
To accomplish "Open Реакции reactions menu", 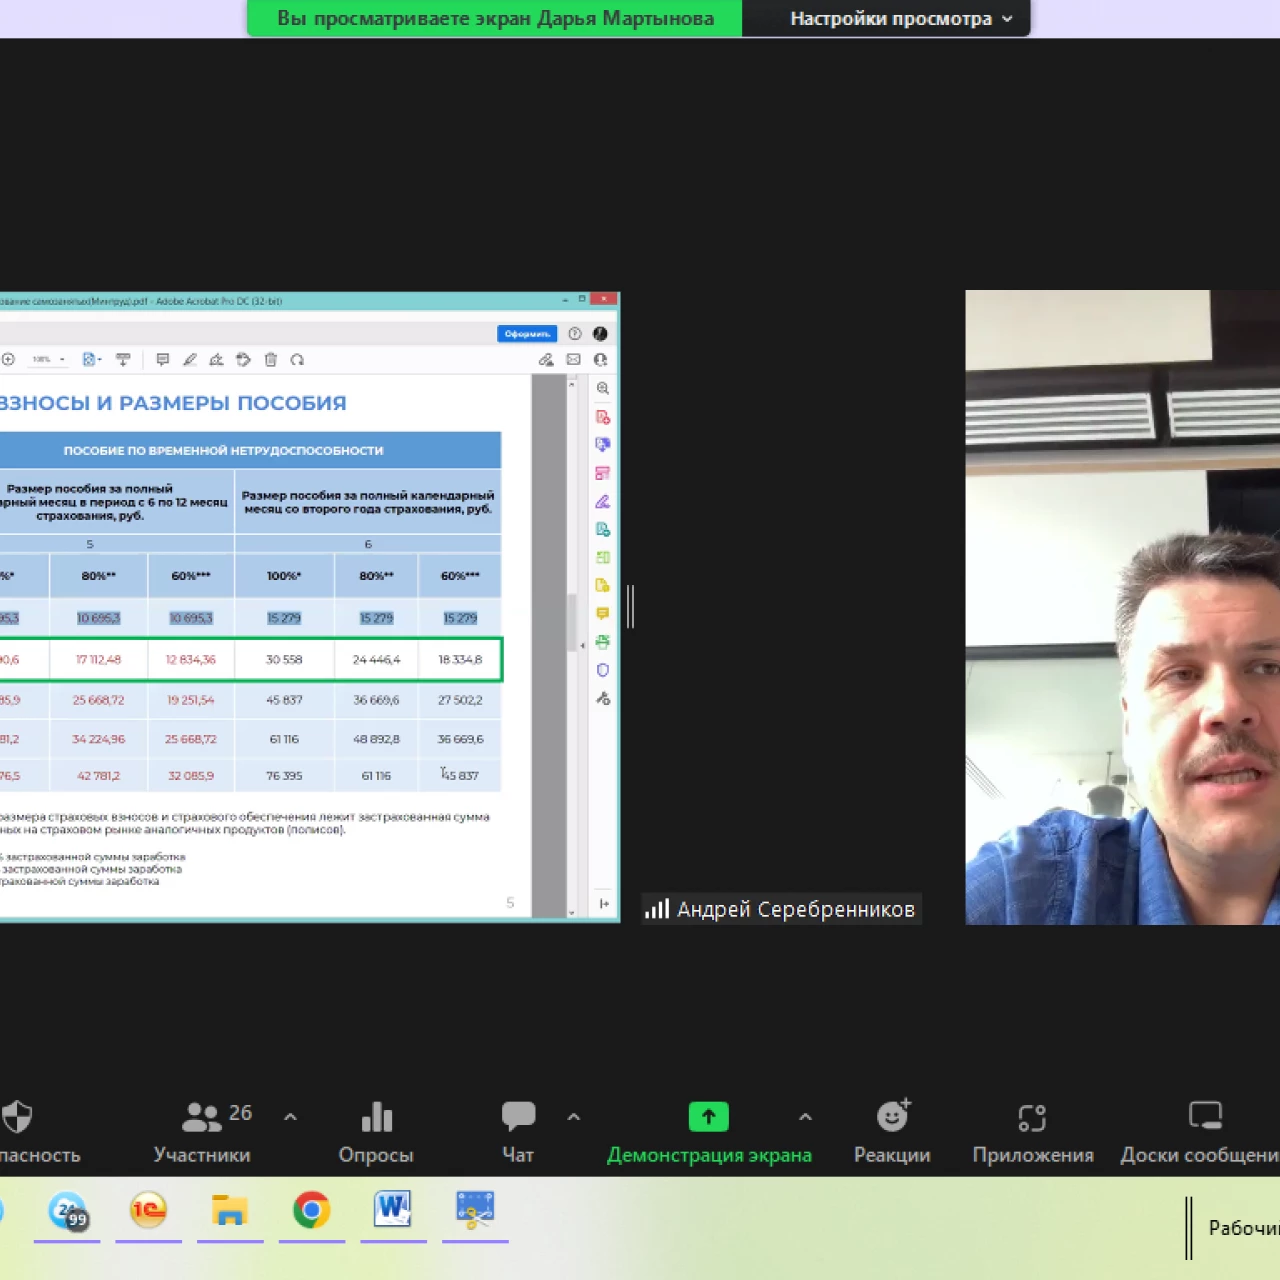I will [892, 1133].
